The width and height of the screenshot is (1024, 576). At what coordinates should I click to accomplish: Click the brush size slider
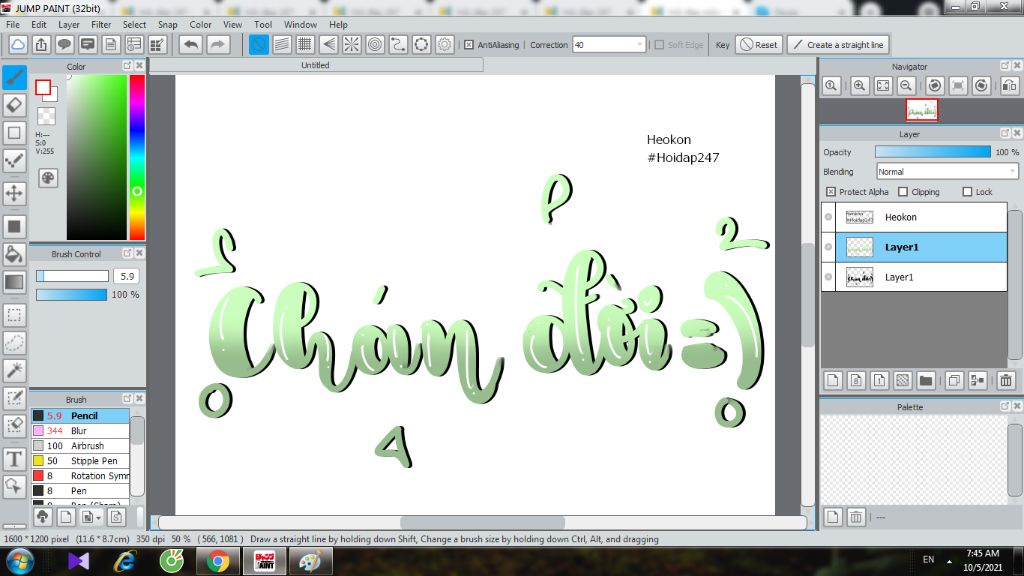coord(72,276)
